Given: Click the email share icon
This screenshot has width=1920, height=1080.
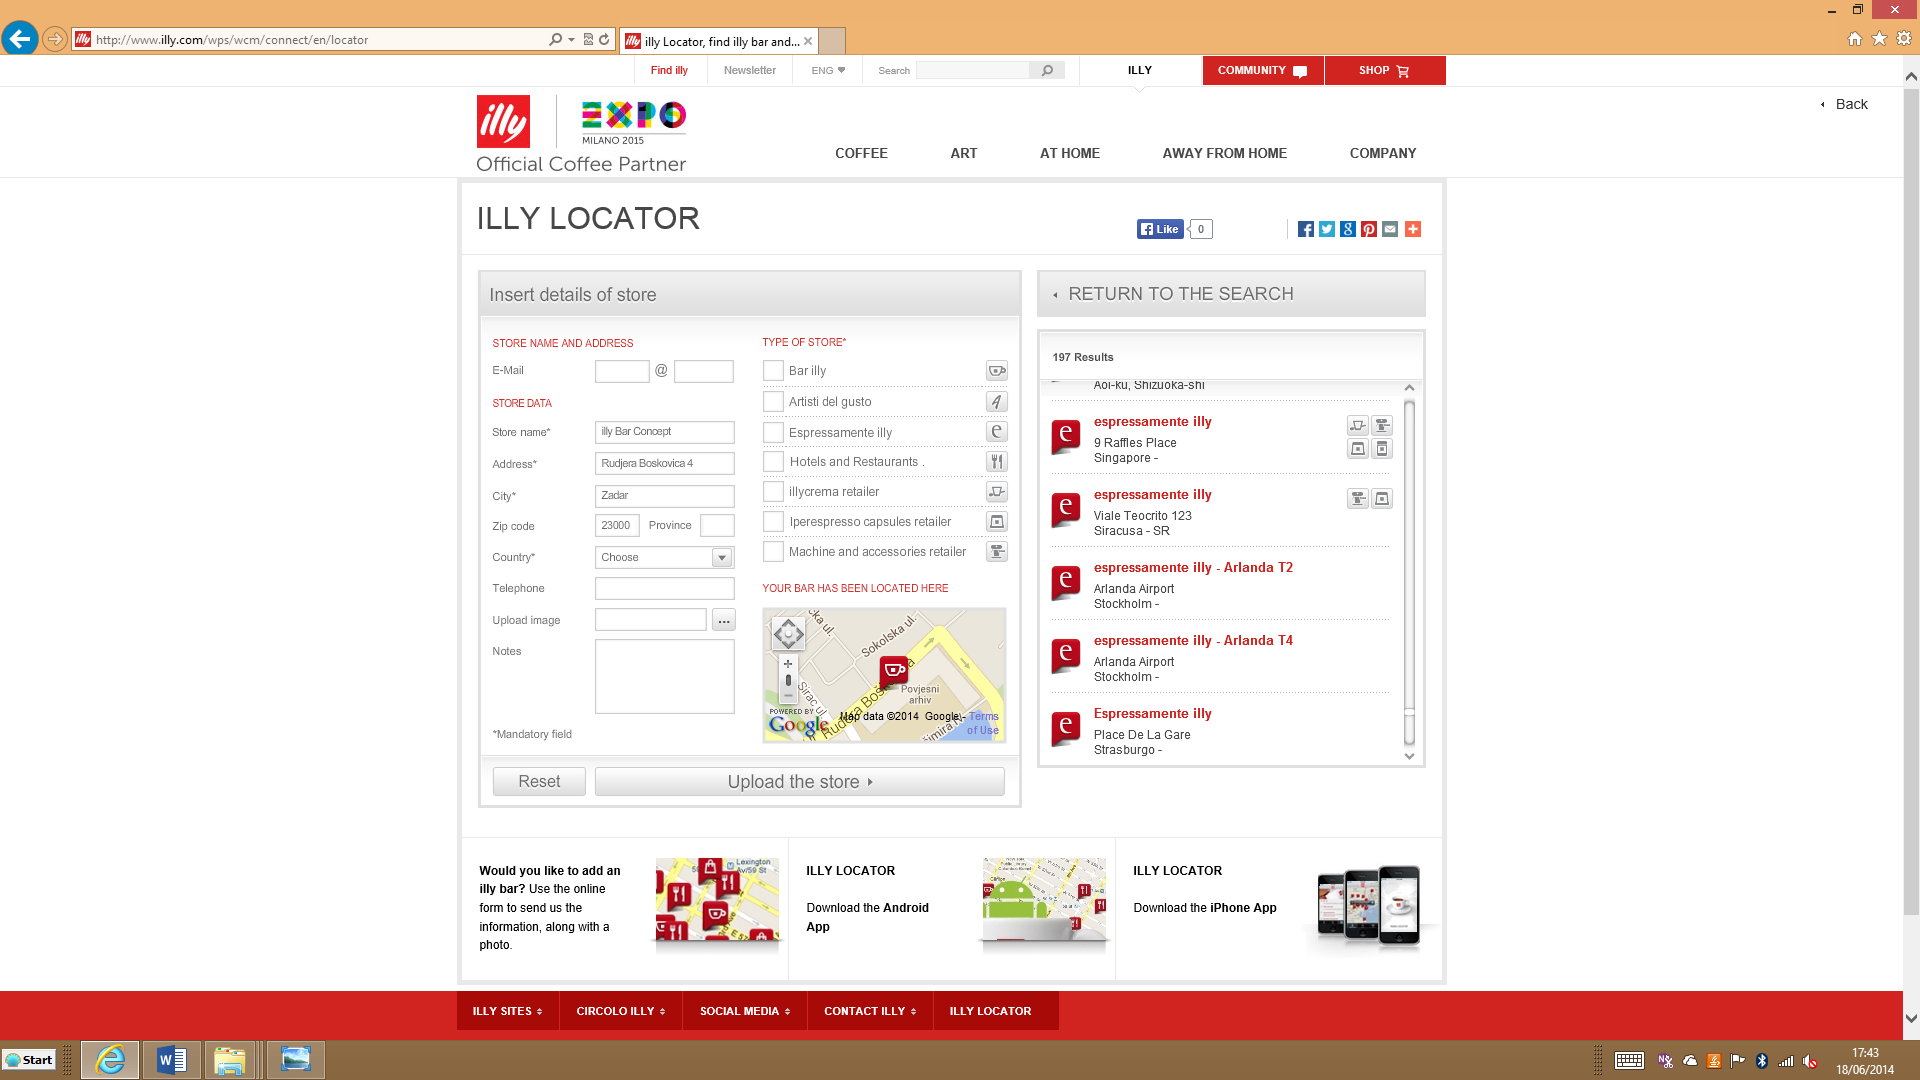Looking at the screenshot, I should (1390, 229).
